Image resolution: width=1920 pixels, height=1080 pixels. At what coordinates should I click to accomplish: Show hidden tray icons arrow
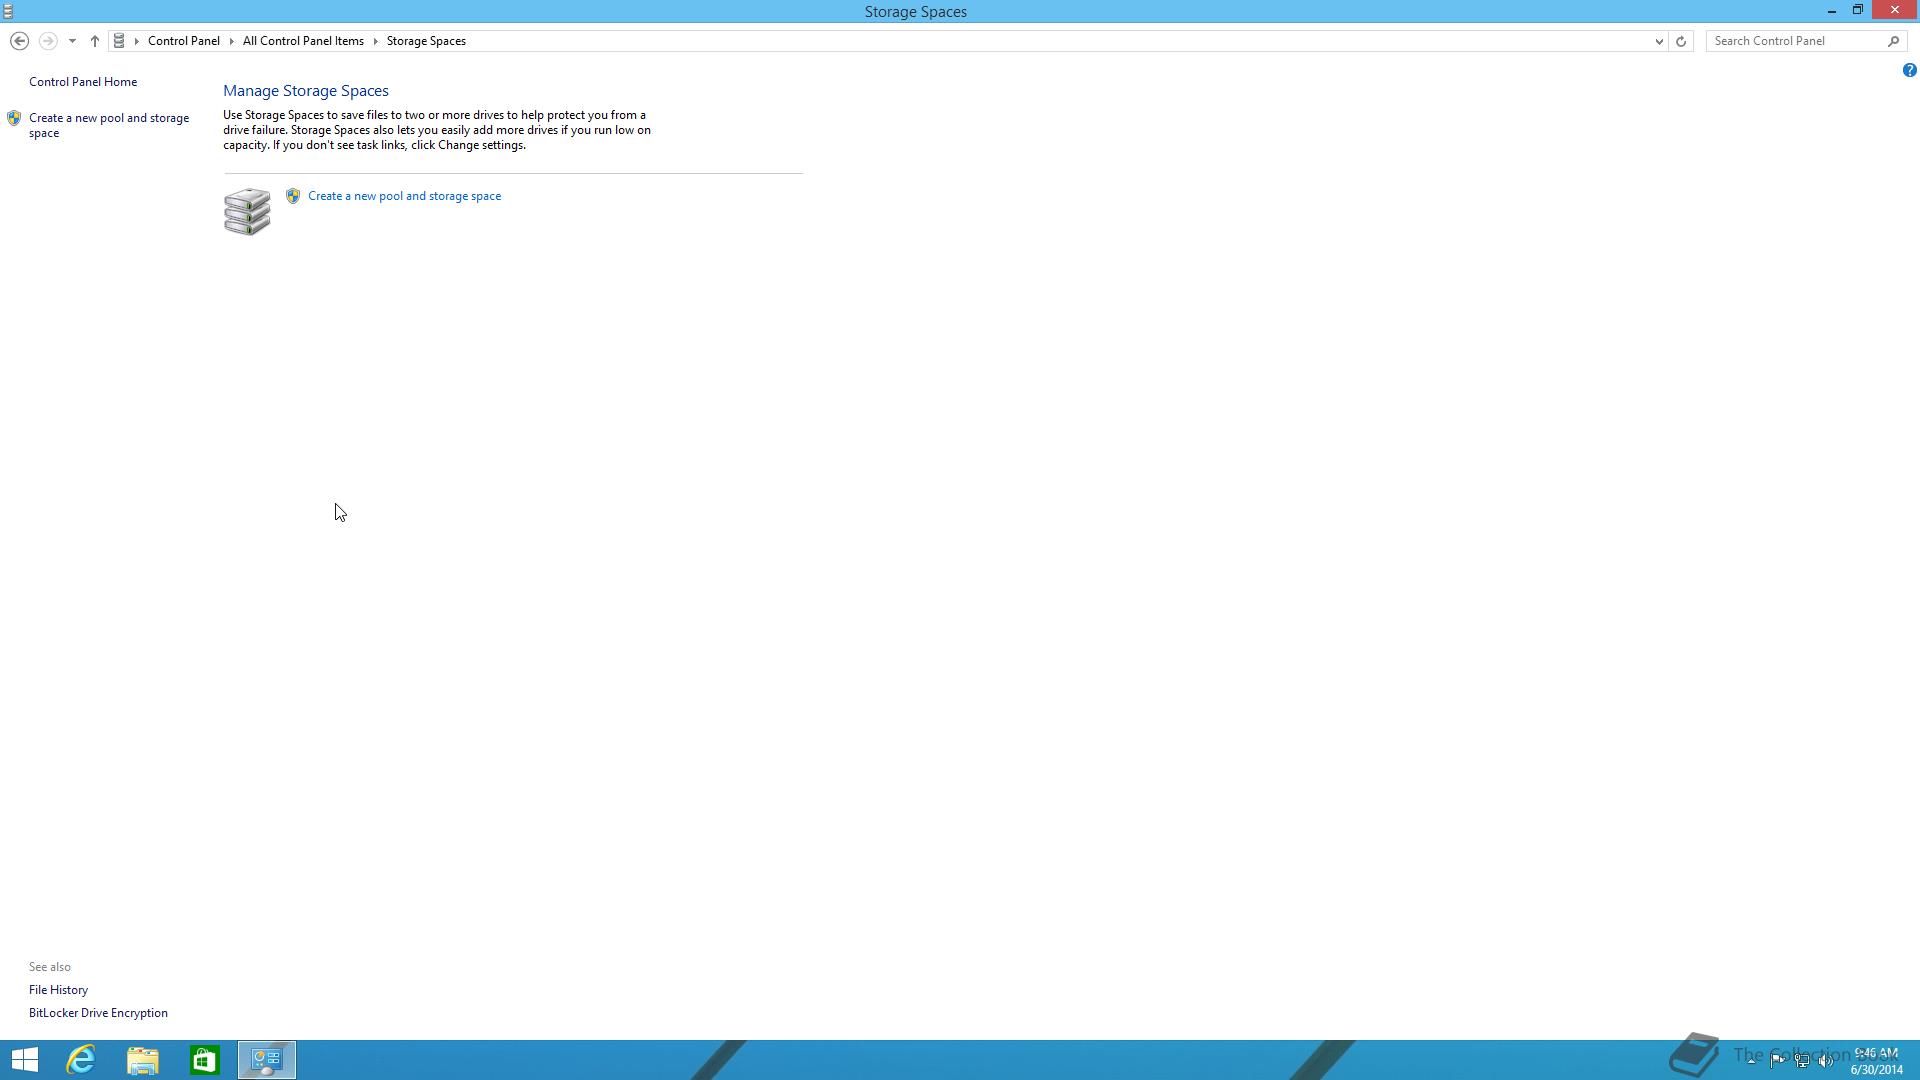coord(1751,1060)
